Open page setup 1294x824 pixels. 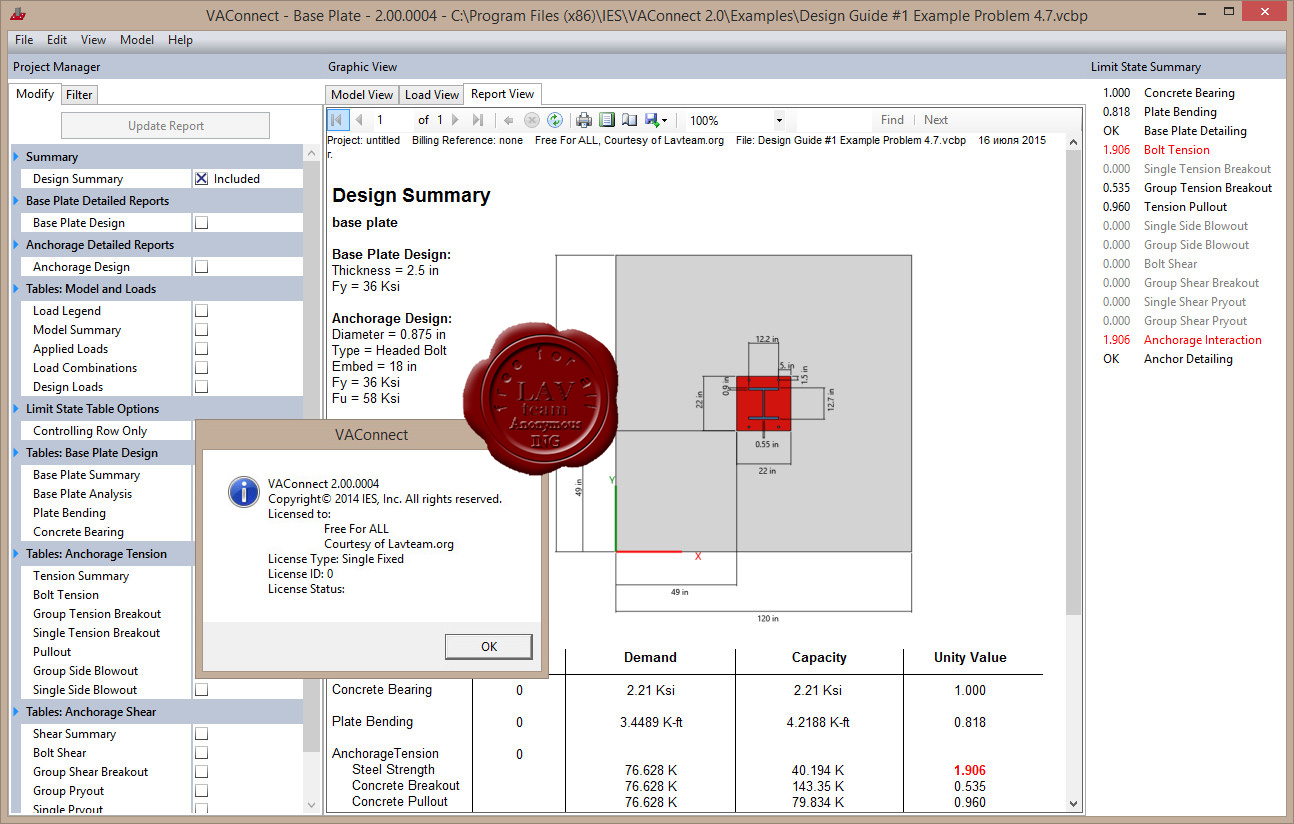[x=629, y=120]
